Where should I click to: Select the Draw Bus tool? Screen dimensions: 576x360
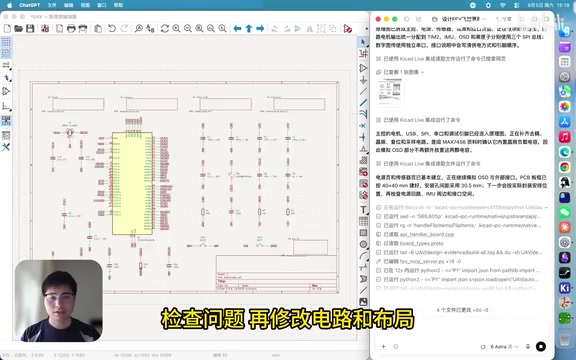click(363, 102)
